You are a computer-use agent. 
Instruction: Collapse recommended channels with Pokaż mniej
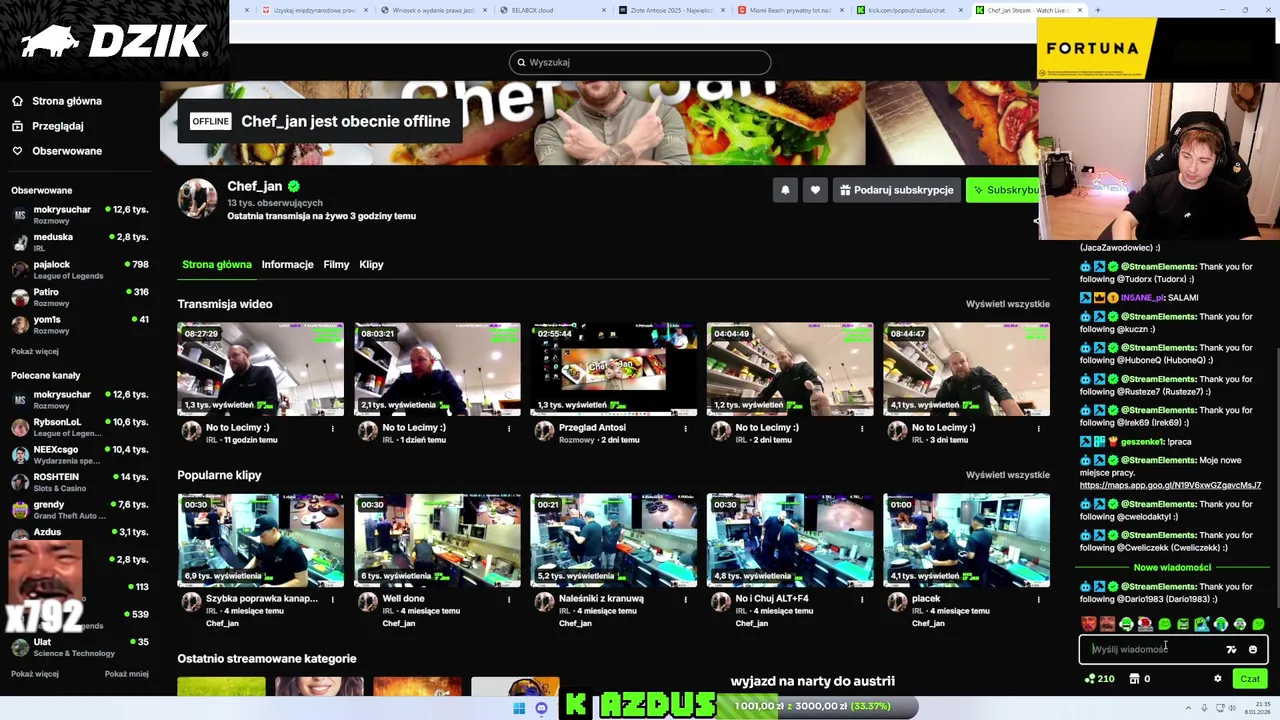tap(126, 674)
